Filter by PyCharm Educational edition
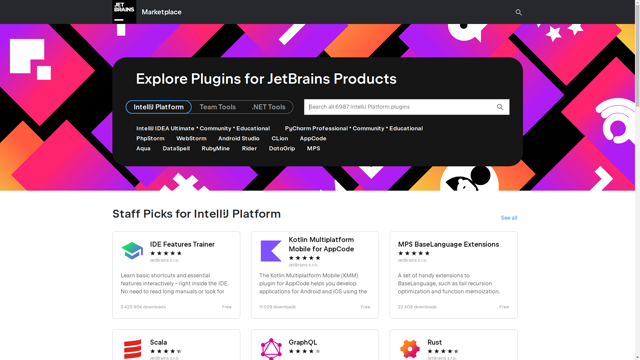The image size is (640, 360). point(406,128)
